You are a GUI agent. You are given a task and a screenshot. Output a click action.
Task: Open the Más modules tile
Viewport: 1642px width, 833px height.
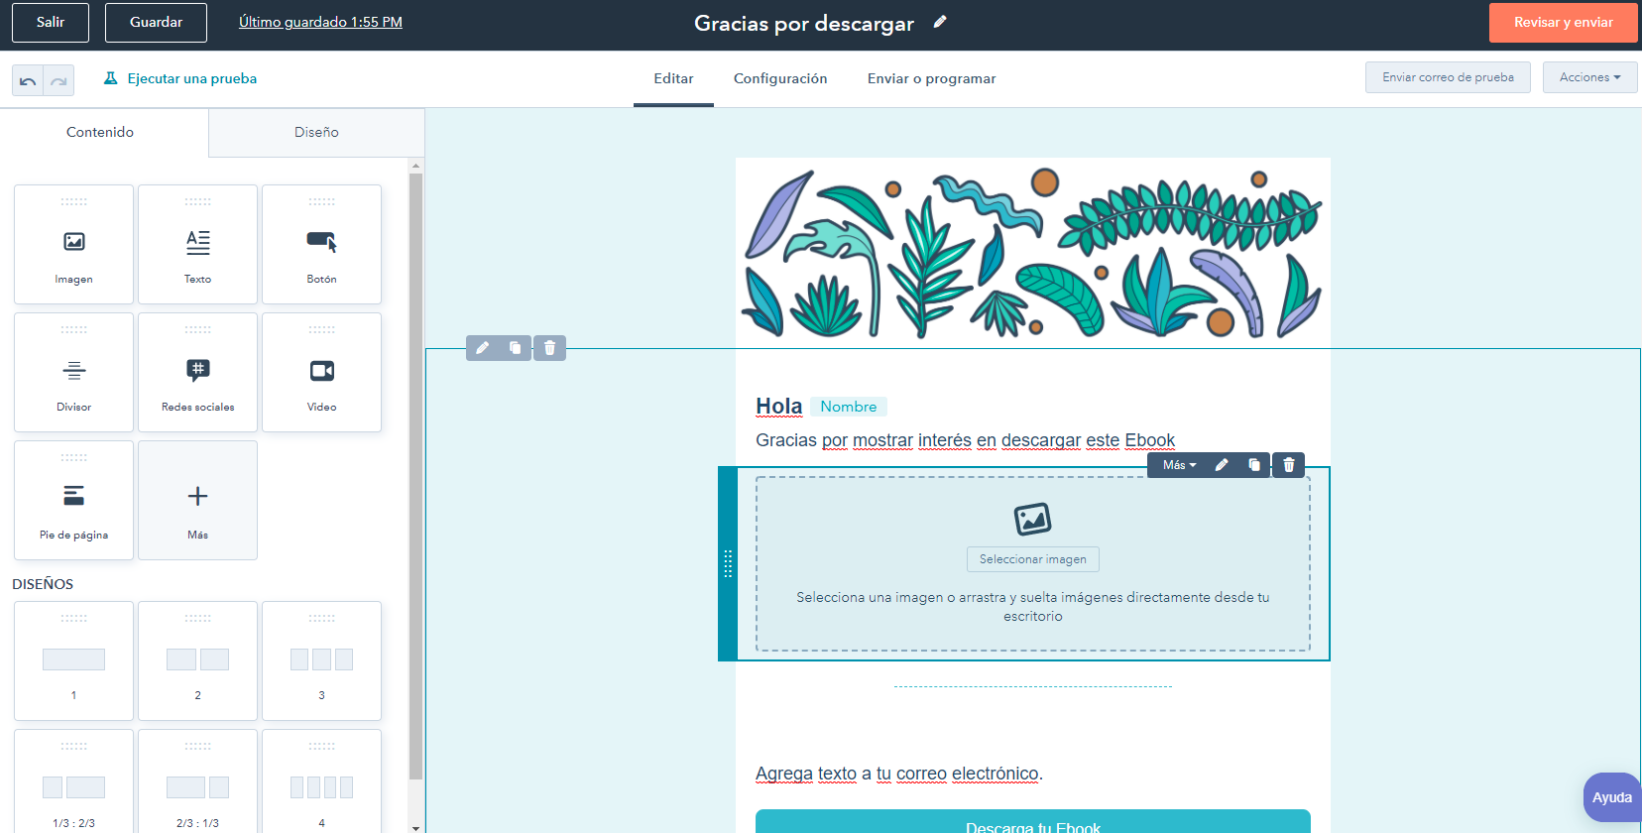(198, 500)
